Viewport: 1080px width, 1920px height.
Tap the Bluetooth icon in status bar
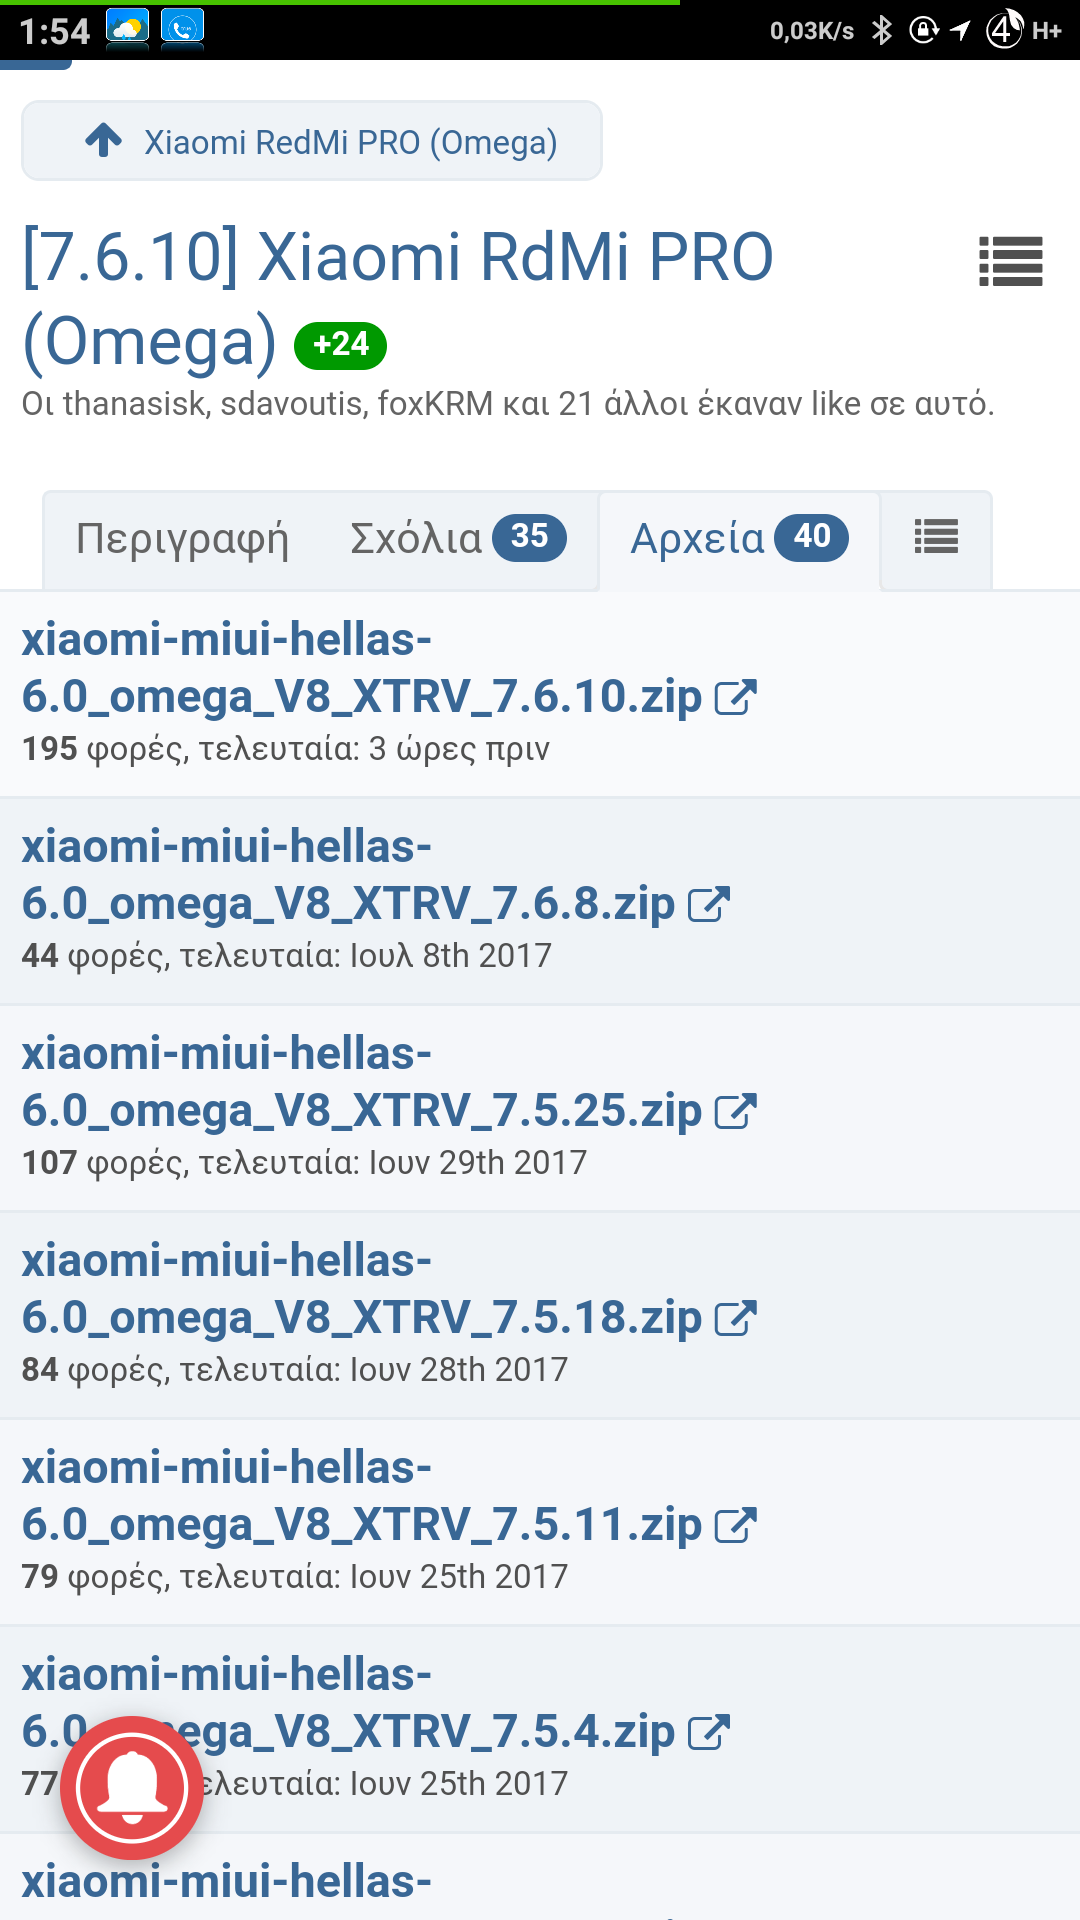click(881, 30)
